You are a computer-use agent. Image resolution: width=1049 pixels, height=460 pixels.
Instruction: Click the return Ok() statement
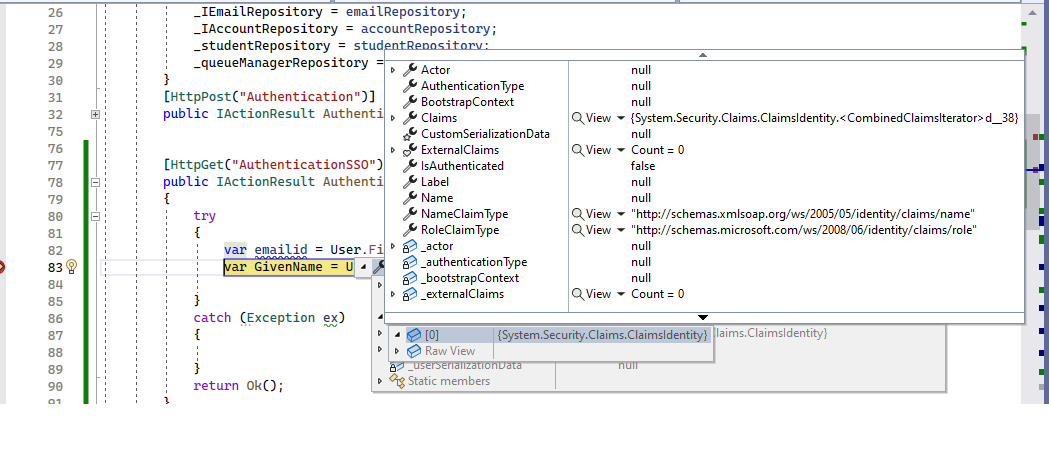click(239, 386)
